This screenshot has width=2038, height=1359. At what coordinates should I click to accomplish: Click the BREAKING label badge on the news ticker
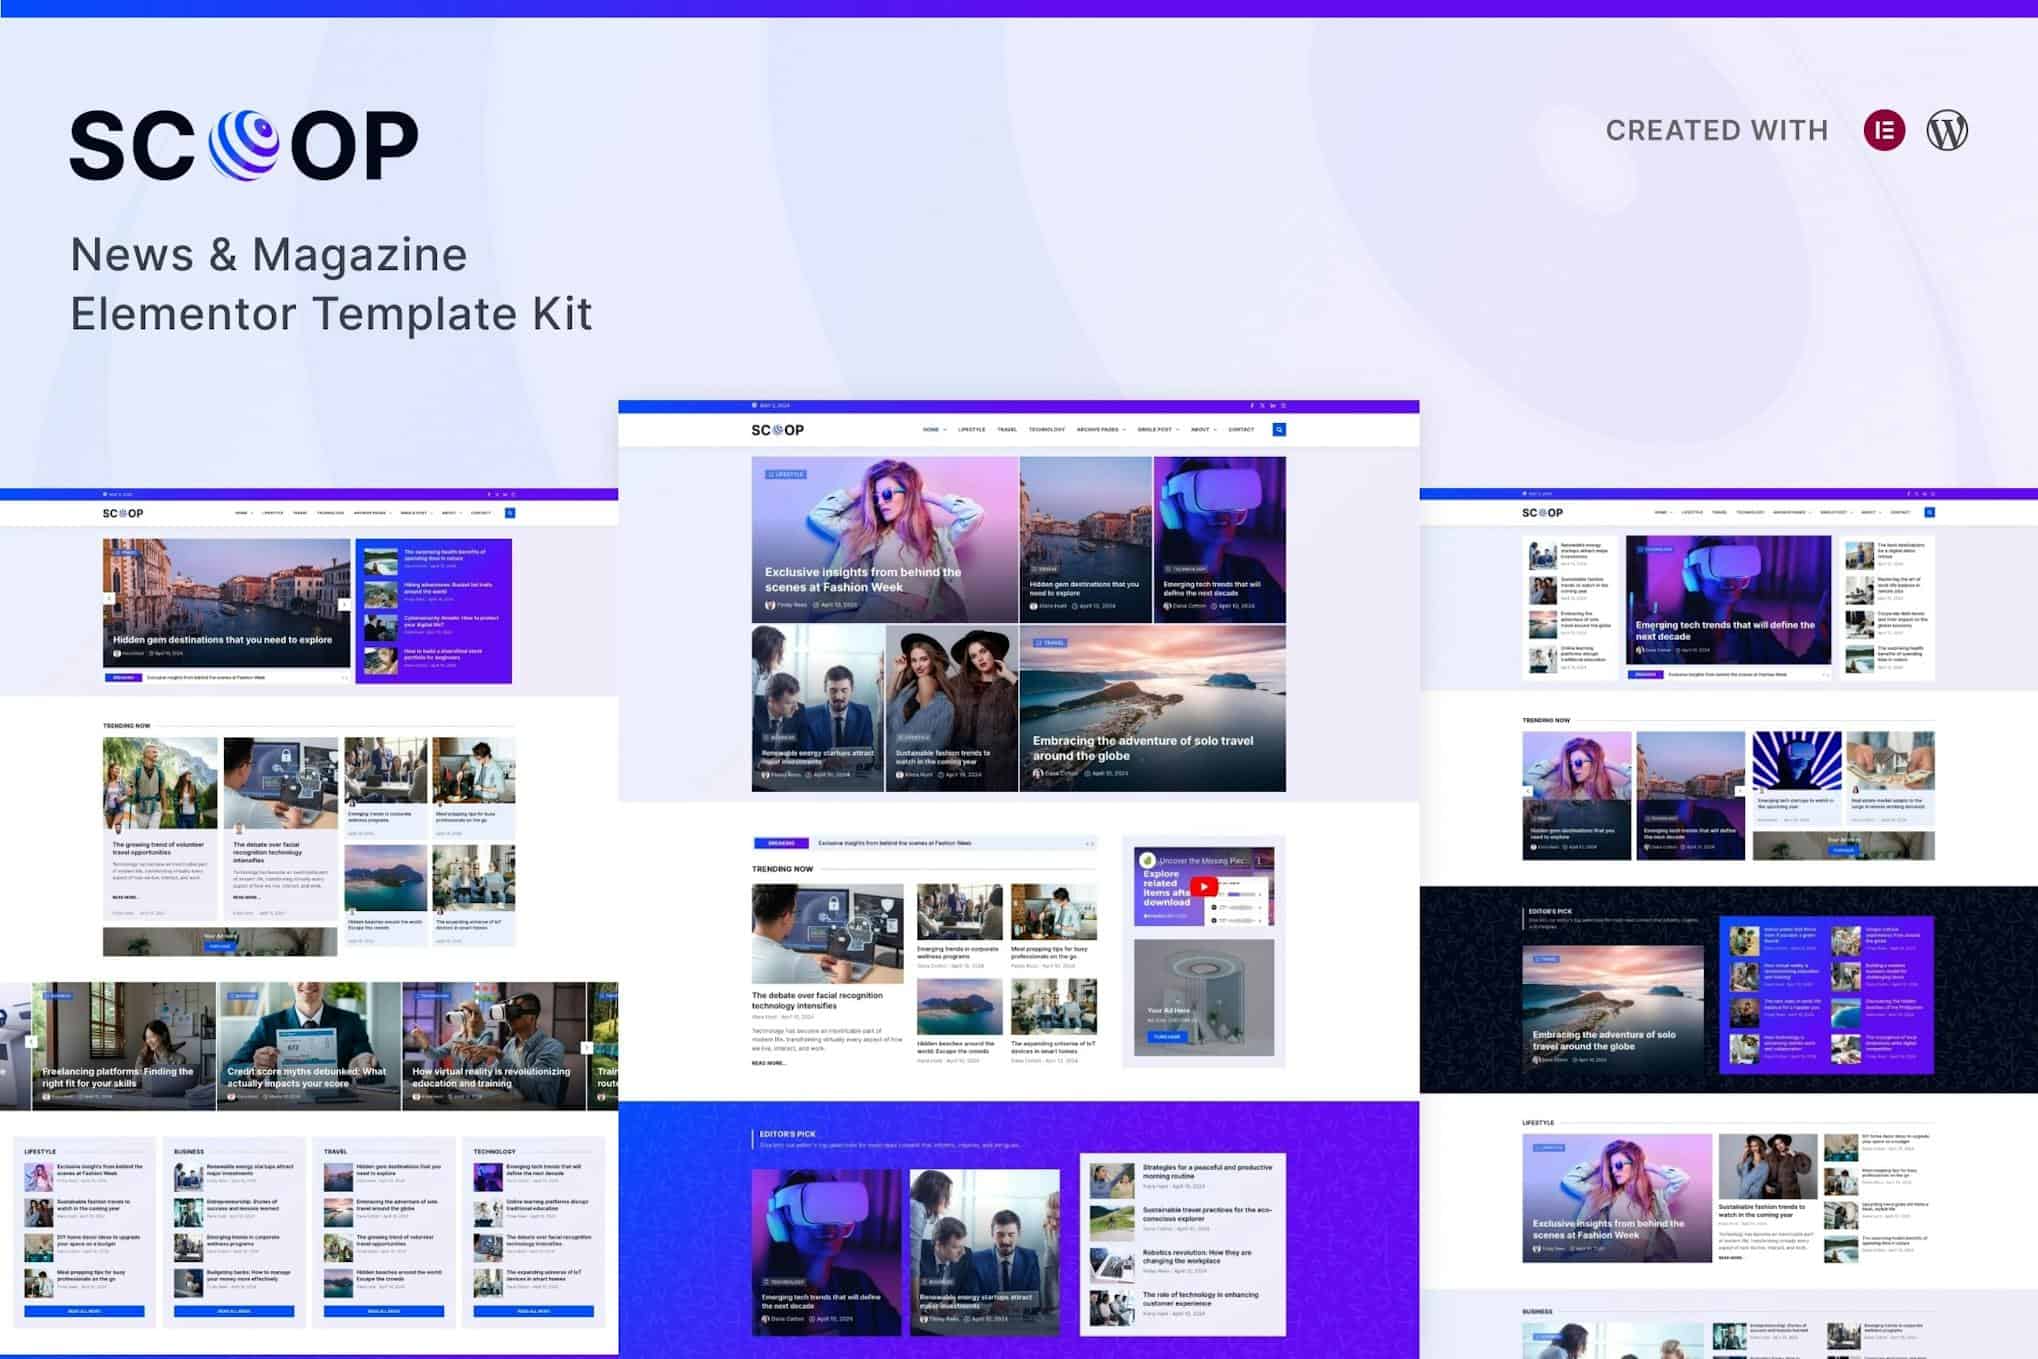pos(781,843)
